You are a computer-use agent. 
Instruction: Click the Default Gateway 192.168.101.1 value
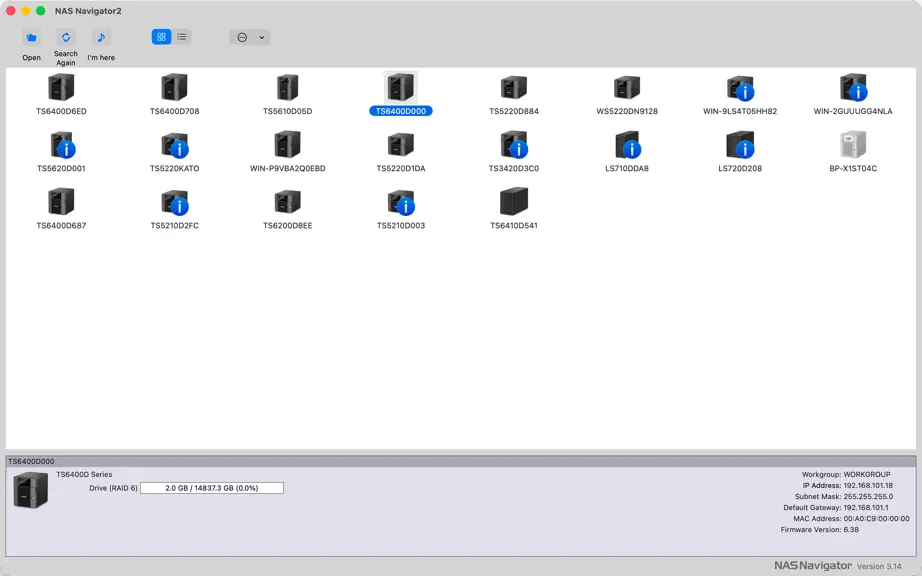tap(866, 508)
